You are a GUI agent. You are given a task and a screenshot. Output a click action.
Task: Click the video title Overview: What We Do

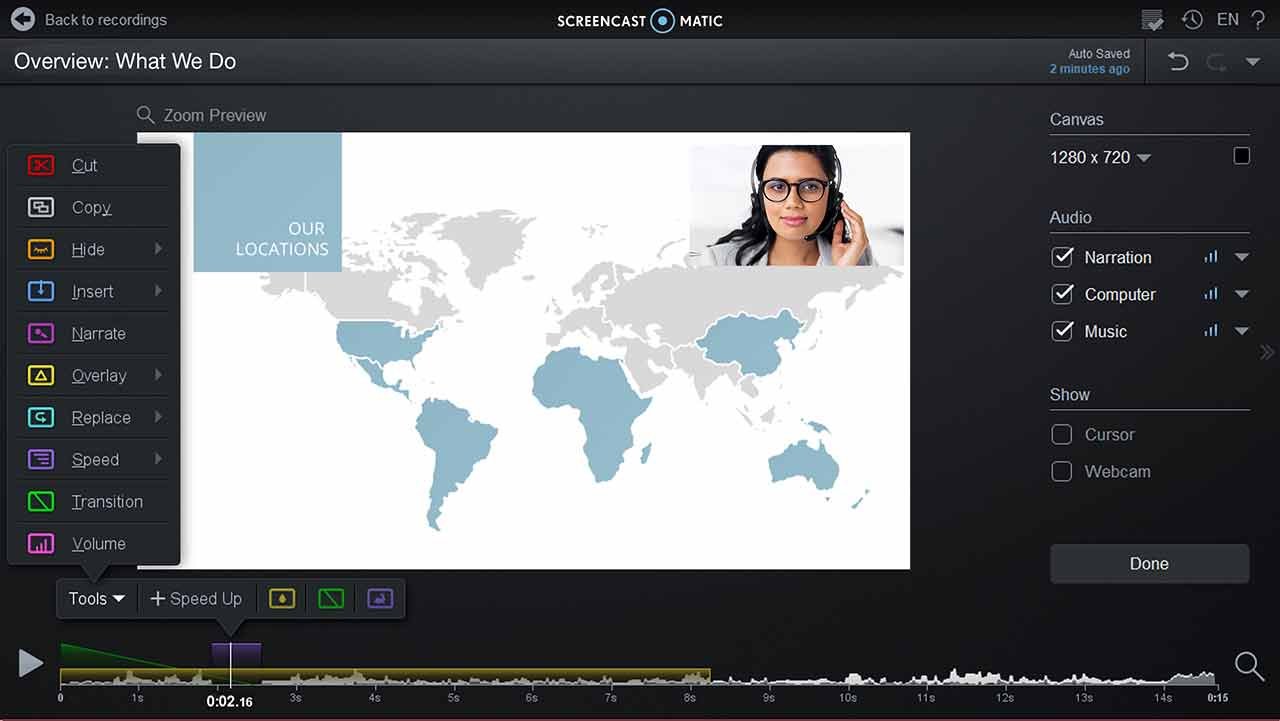click(x=125, y=61)
